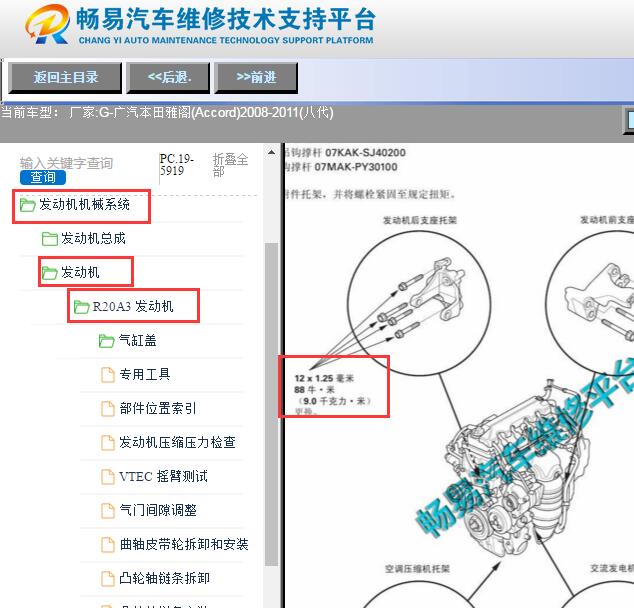Expand the 发动机总成 tree node
This screenshot has width=634, height=608.
coord(93,239)
